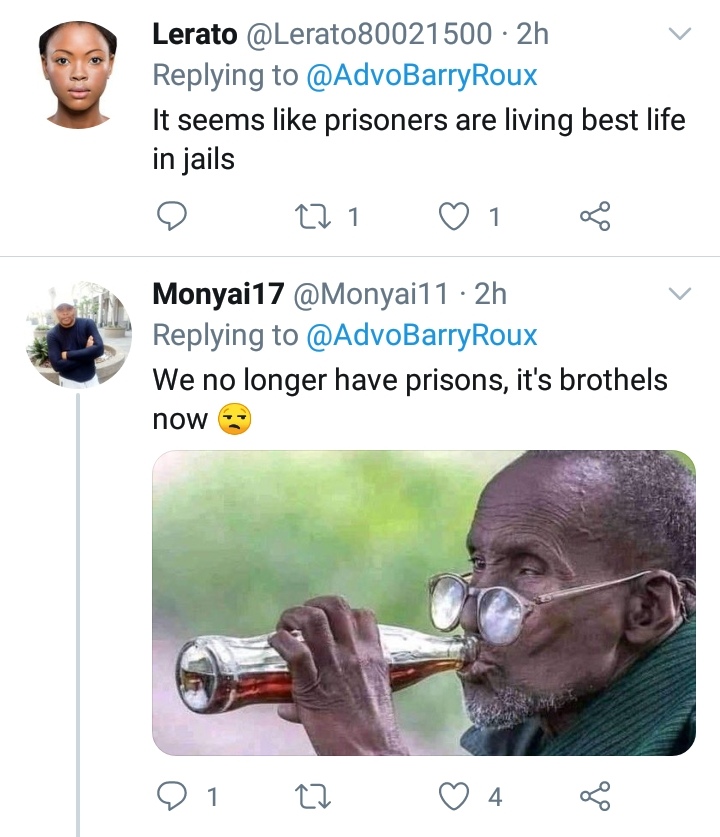Open the Monyai17 display name
This screenshot has width=720, height=837.
coord(217,294)
